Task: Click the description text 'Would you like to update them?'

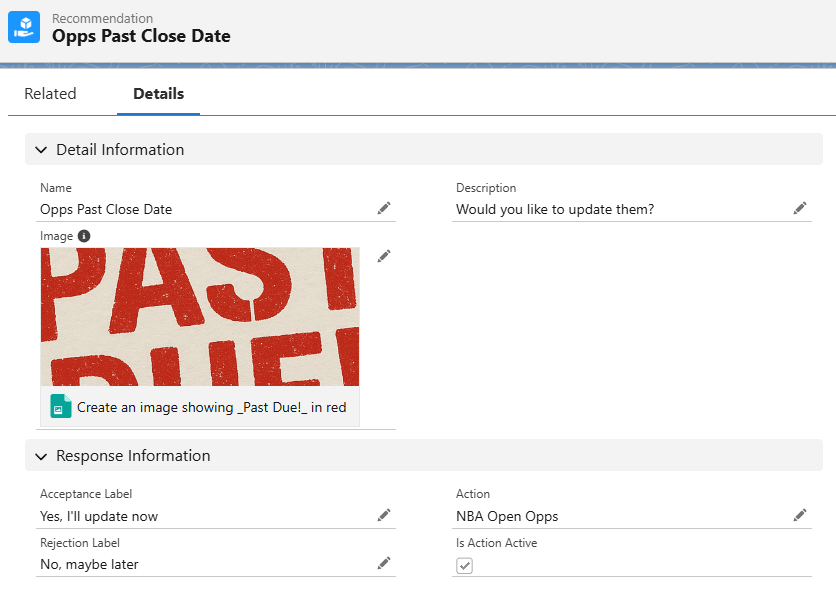Action: point(555,210)
